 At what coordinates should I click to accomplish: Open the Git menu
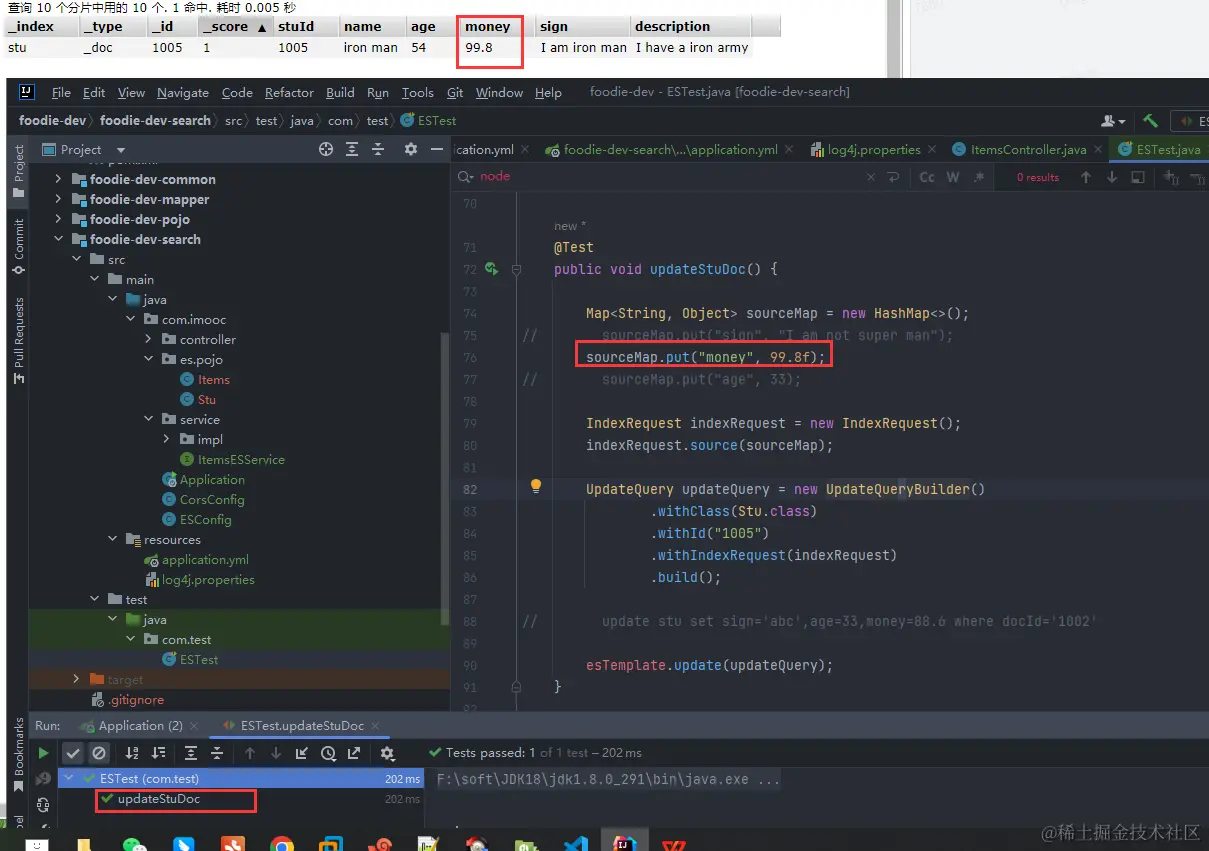(455, 92)
